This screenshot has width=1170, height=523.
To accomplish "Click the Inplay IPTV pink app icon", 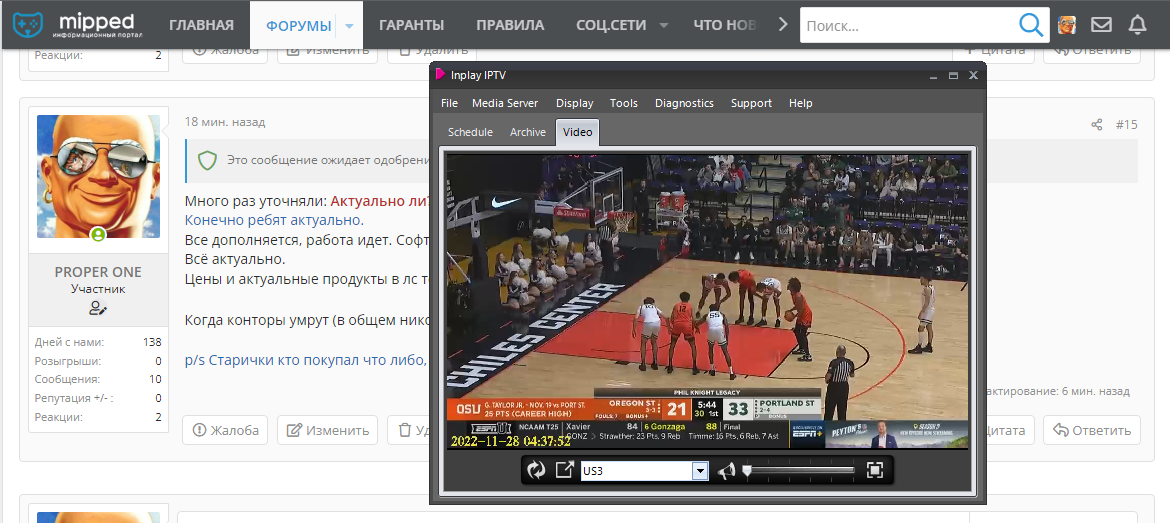I will [440, 75].
